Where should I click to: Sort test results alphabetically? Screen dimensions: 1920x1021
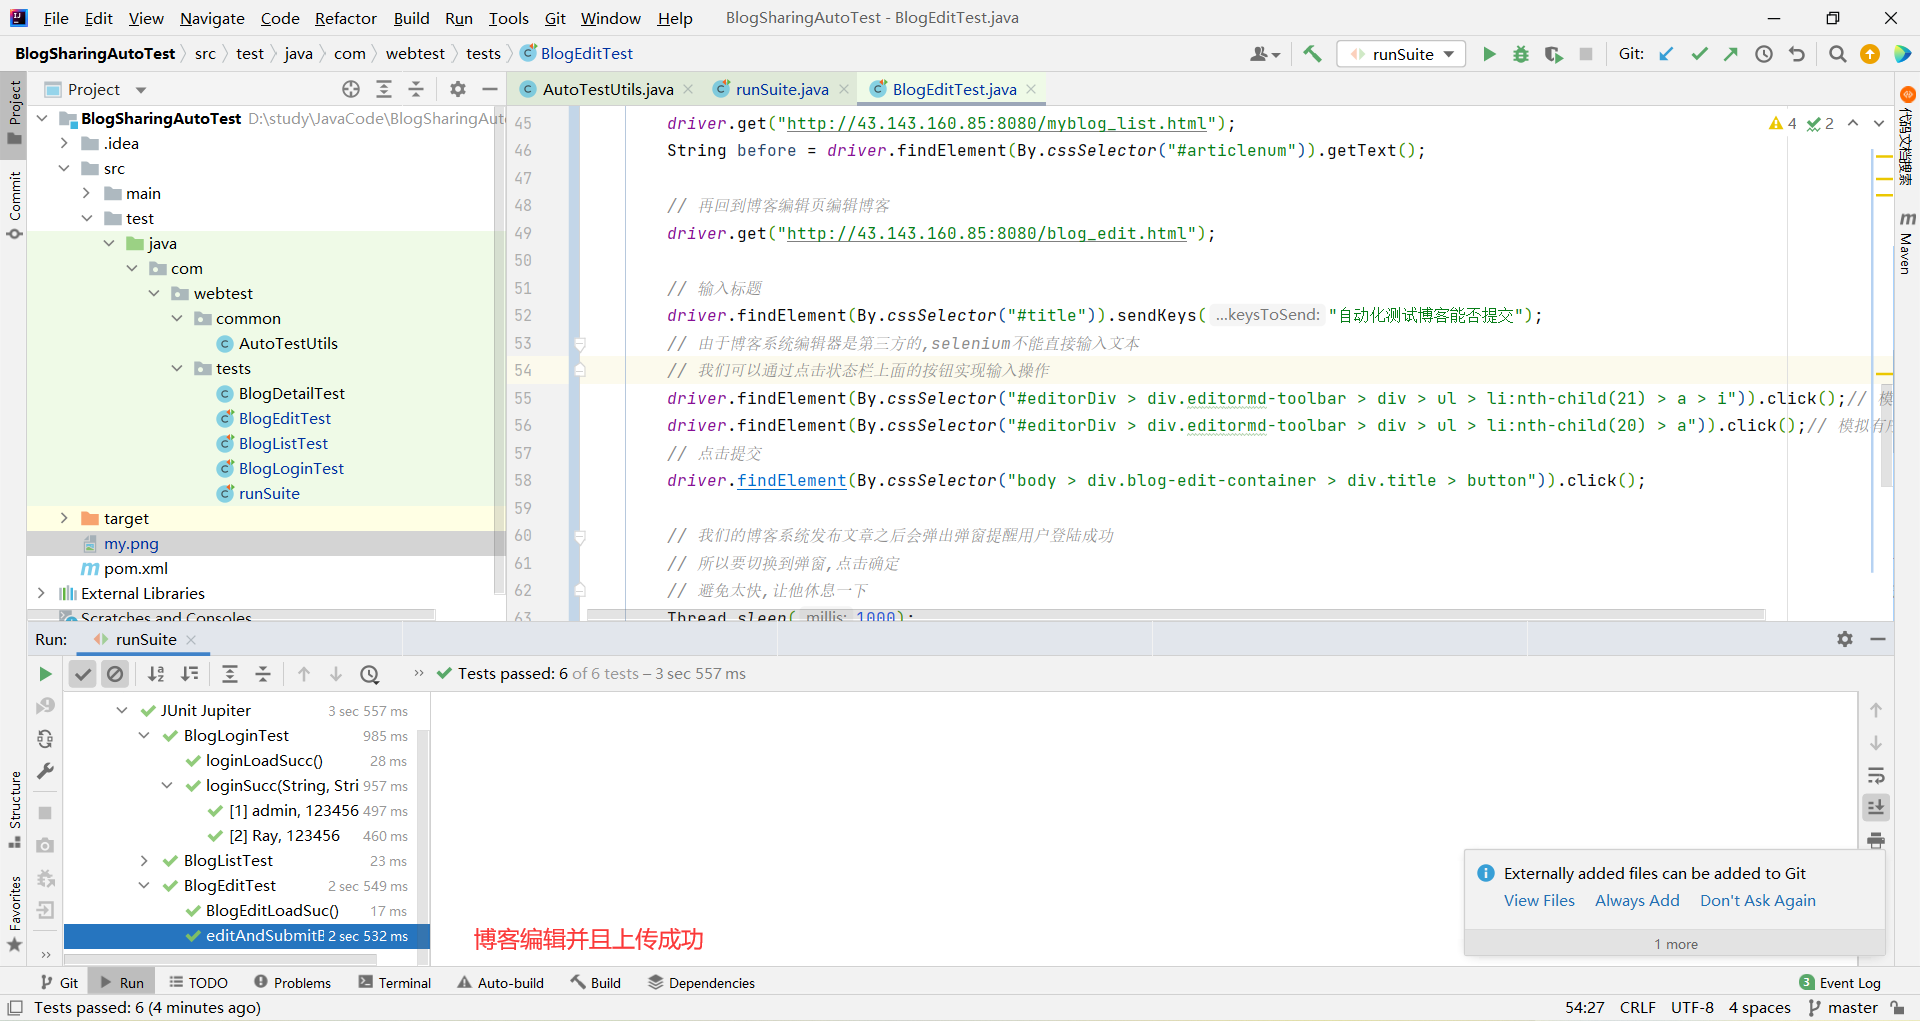pos(156,674)
